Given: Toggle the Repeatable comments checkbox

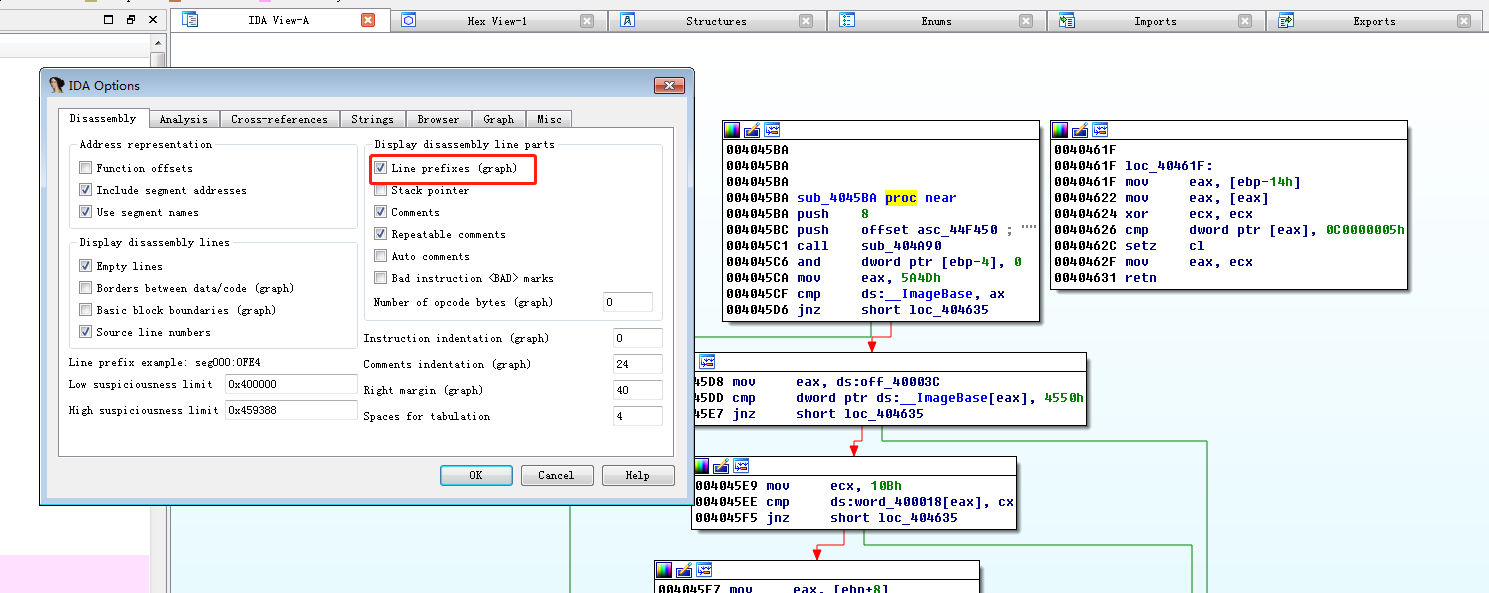Looking at the screenshot, I should [380, 234].
